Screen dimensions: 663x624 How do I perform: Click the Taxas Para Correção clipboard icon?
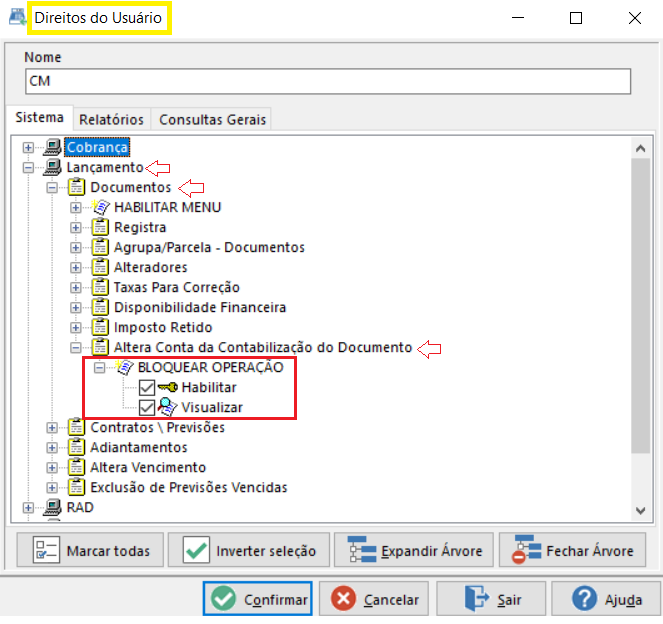(x=100, y=287)
